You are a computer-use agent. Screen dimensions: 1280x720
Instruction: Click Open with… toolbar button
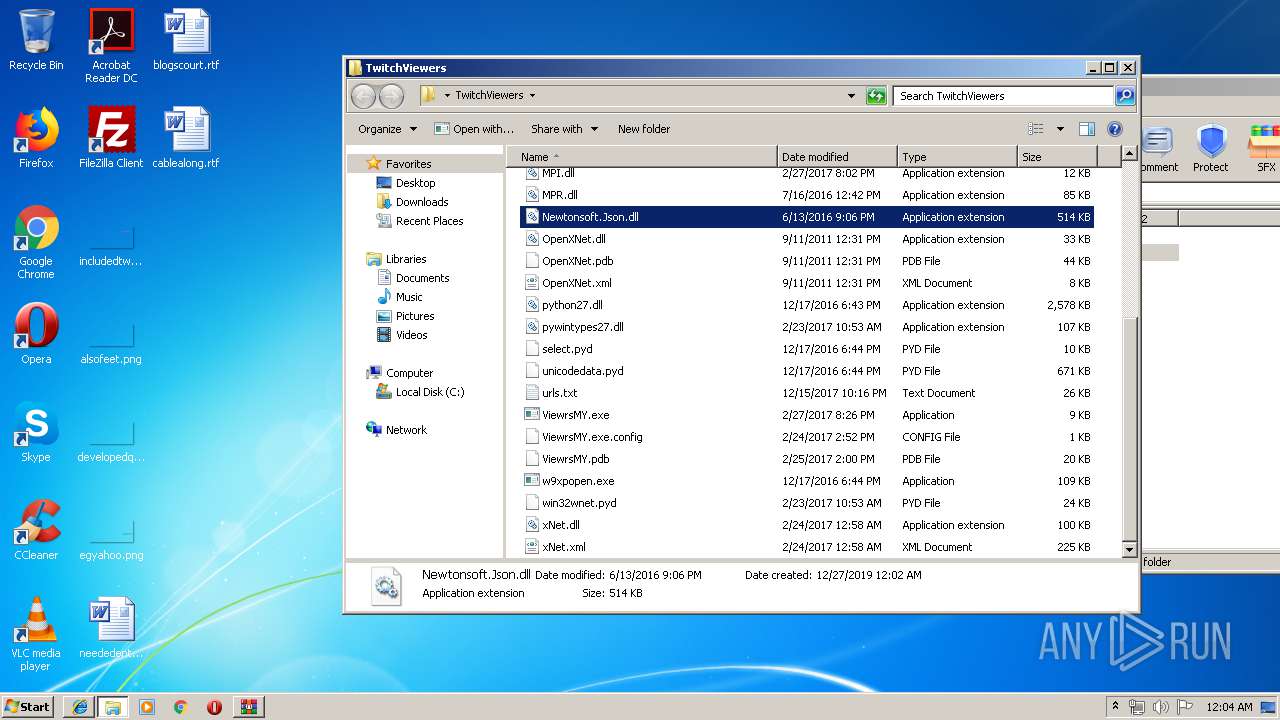coord(474,129)
